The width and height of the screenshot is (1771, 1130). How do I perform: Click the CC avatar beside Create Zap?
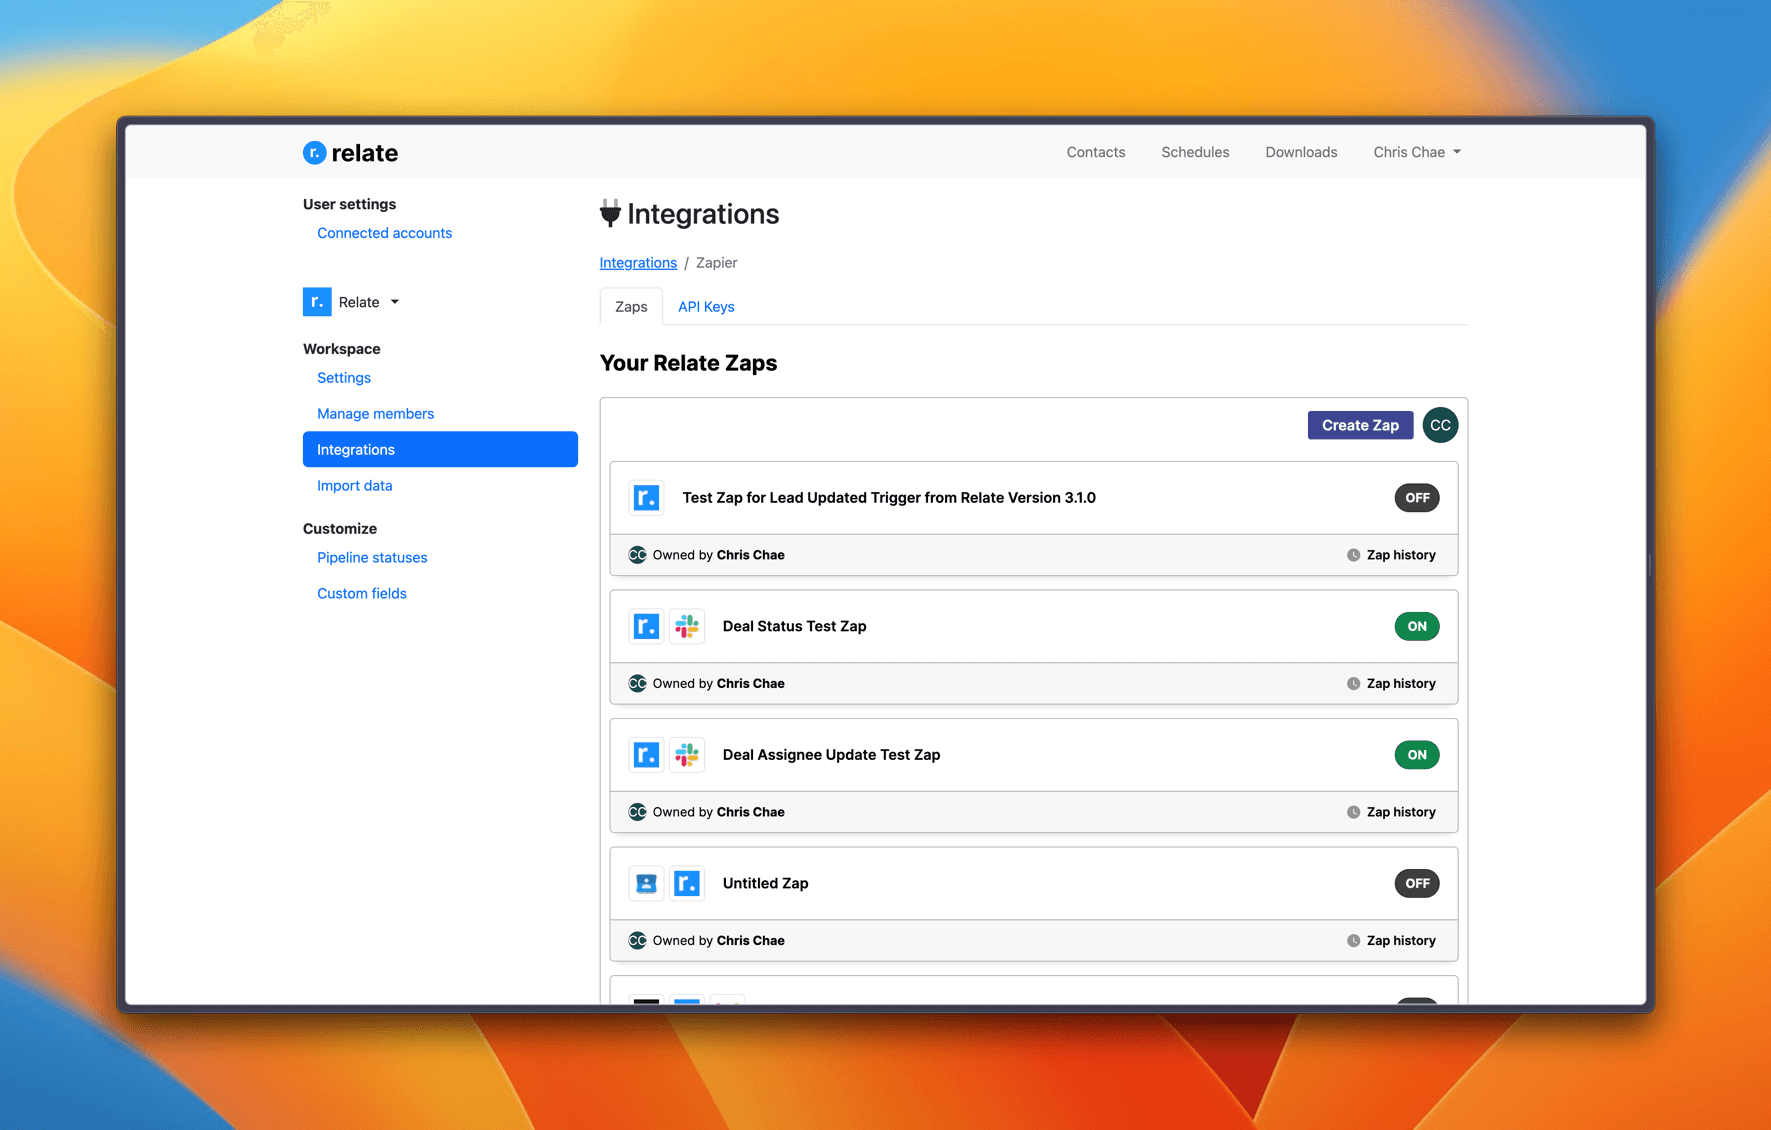click(1440, 425)
